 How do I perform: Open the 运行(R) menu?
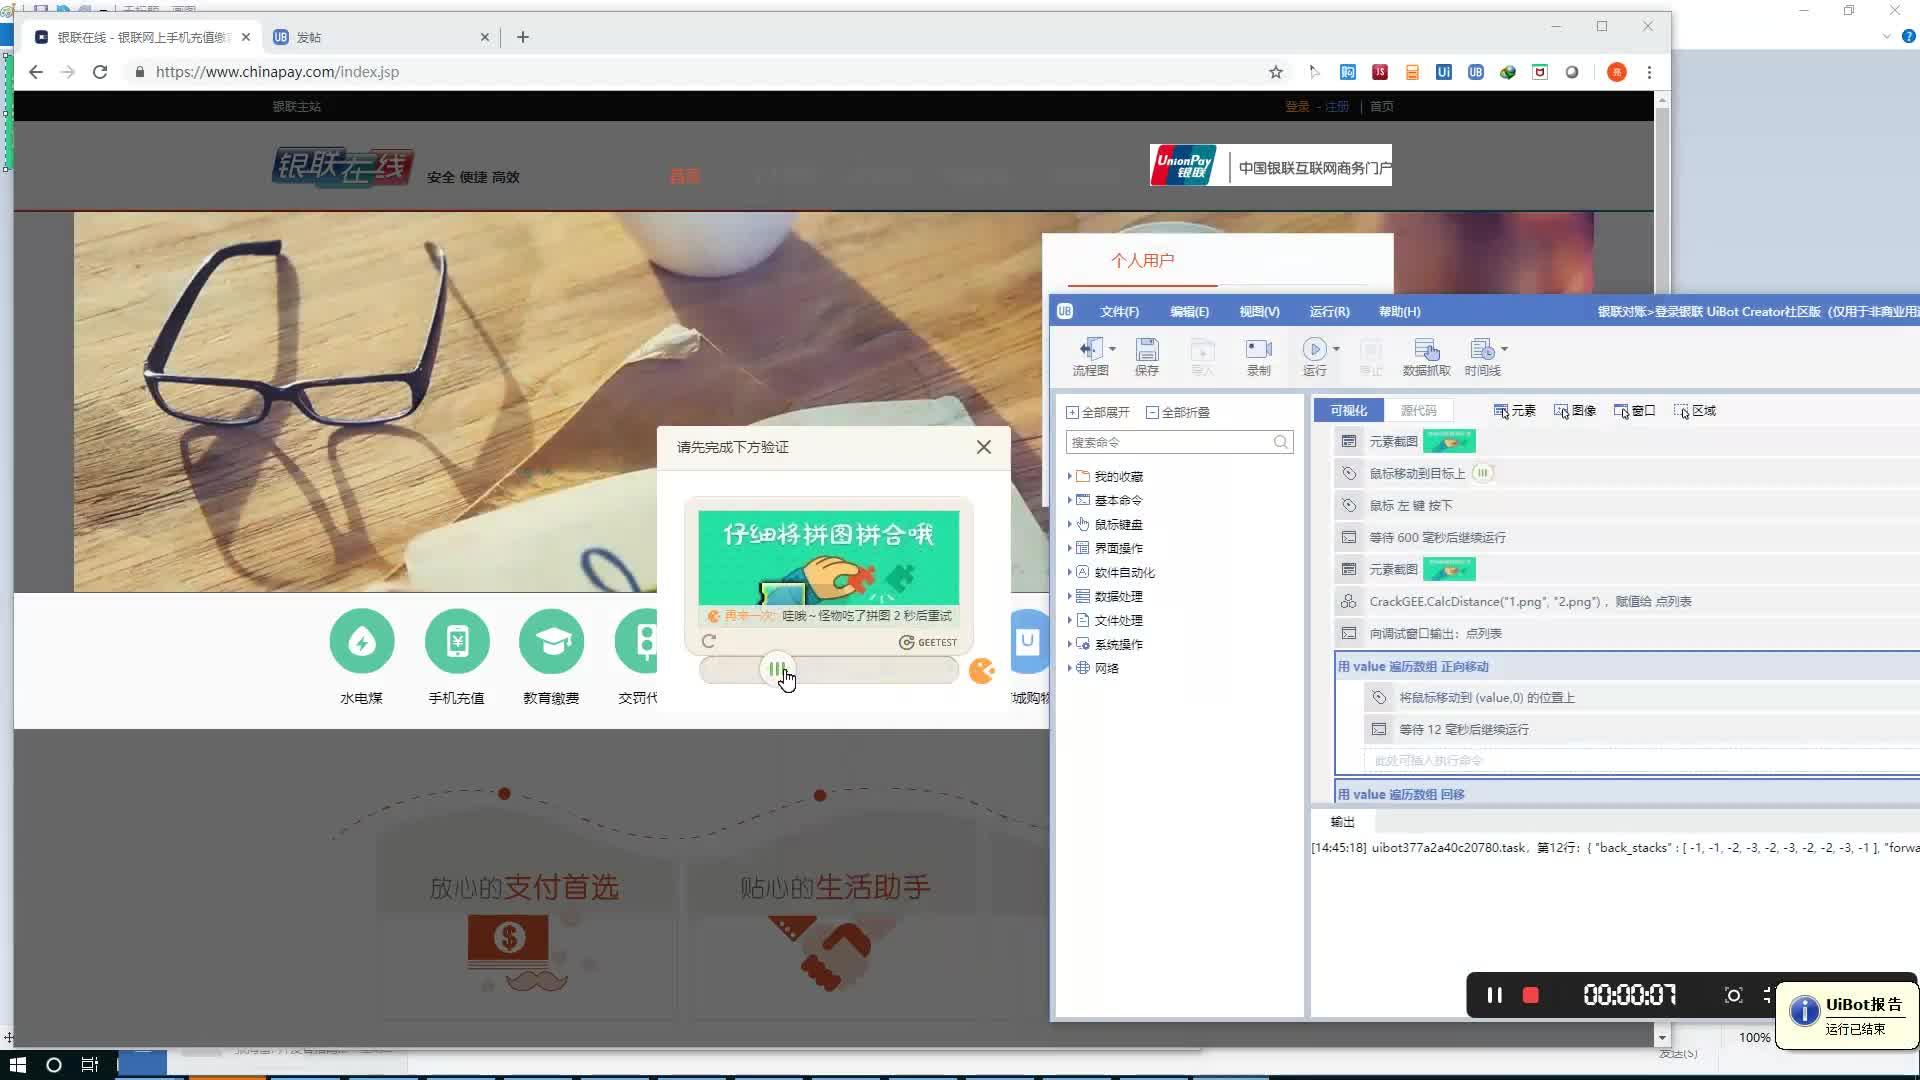click(x=1329, y=312)
